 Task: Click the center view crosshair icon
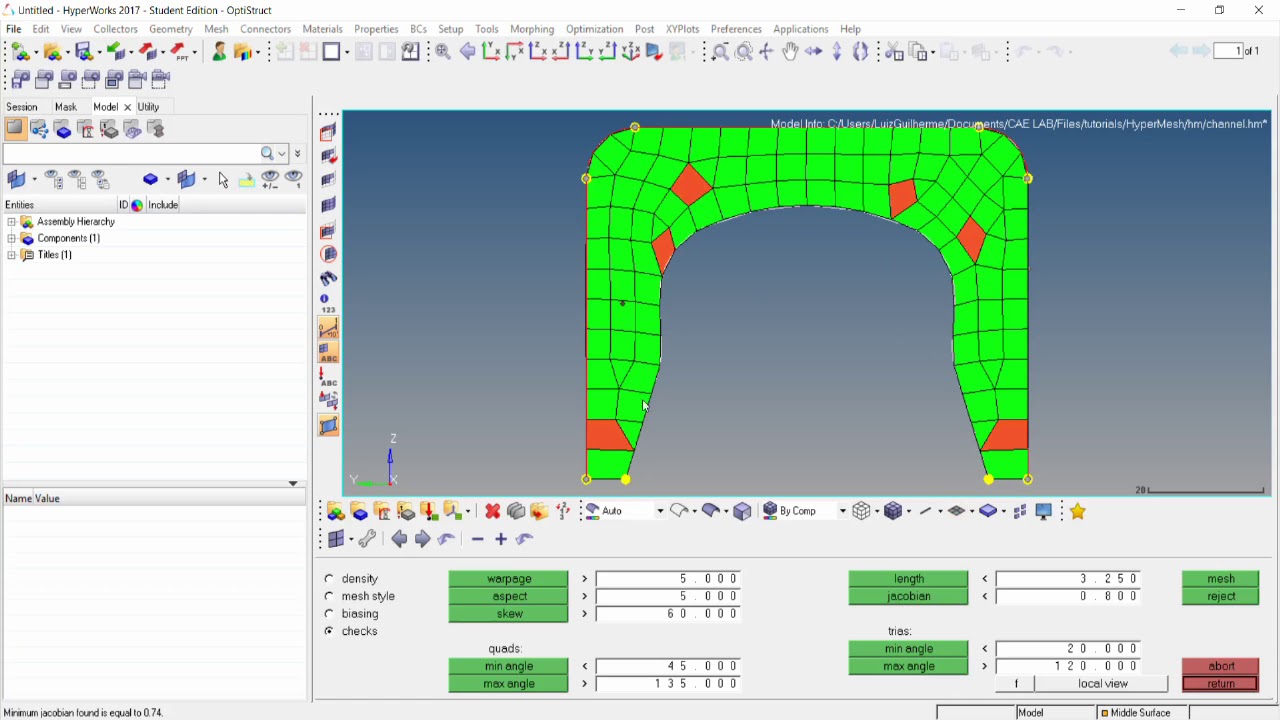[x=767, y=52]
